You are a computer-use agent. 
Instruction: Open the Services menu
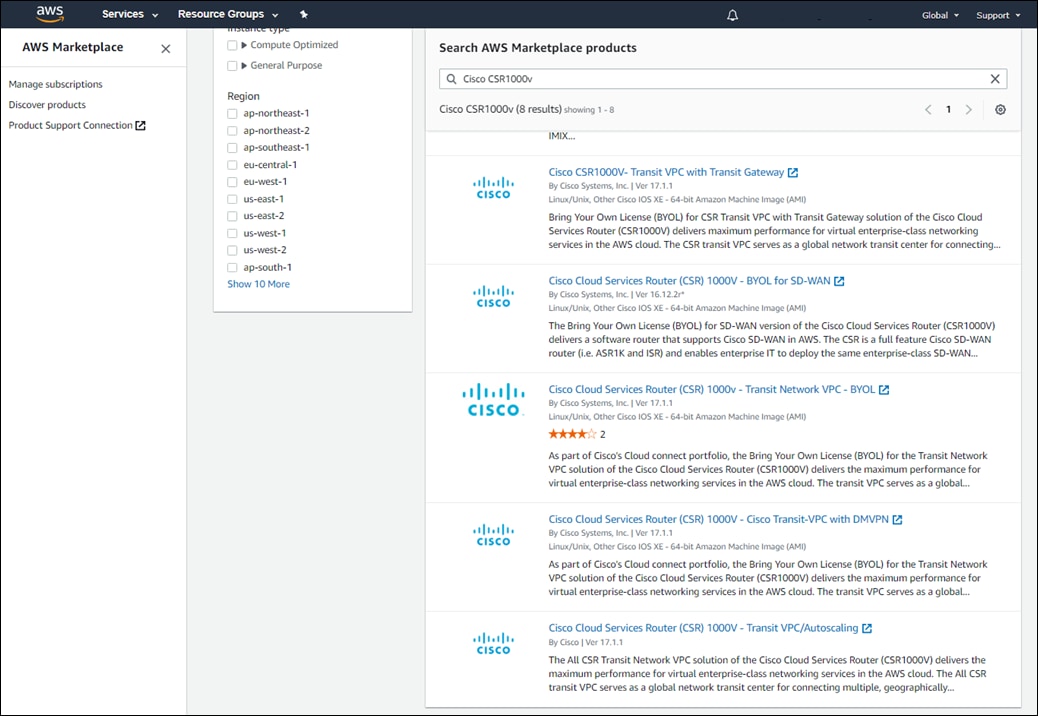(x=130, y=14)
